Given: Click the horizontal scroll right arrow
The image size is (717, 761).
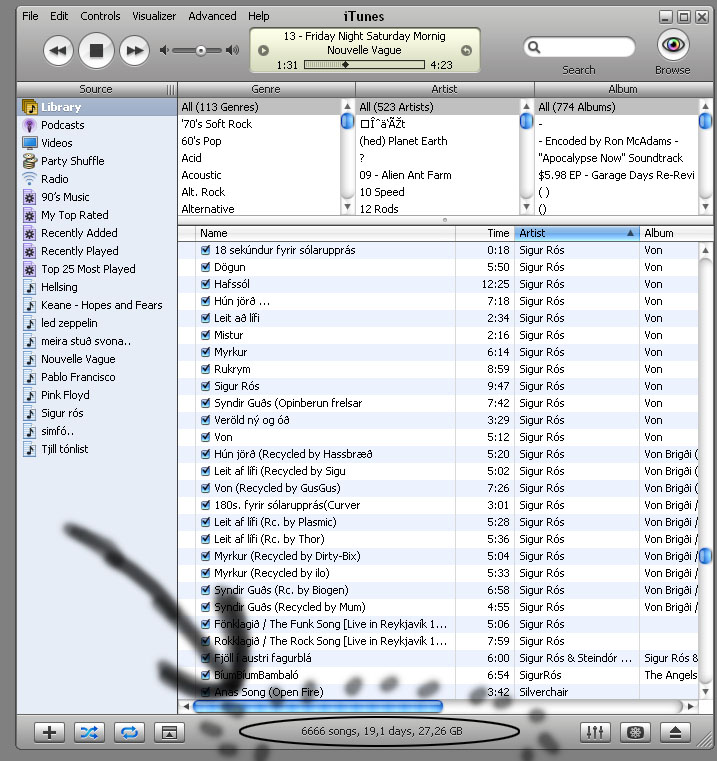Looking at the screenshot, I should click(x=690, y=707).
